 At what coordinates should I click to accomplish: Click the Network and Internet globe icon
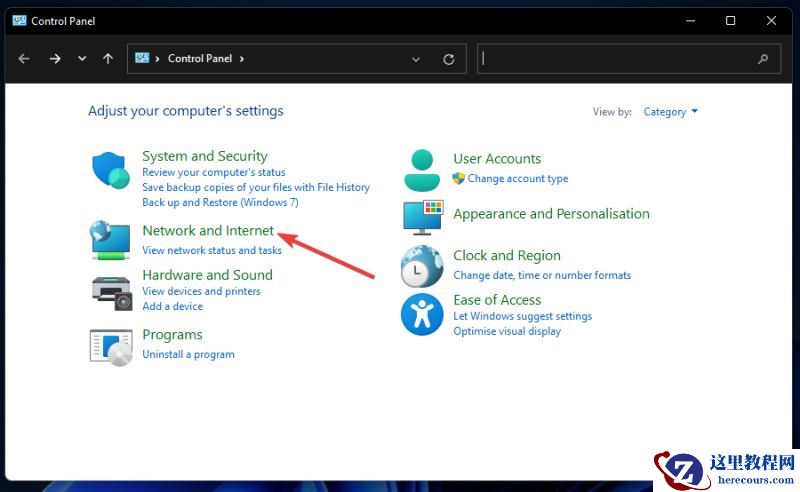click(110, 240)
